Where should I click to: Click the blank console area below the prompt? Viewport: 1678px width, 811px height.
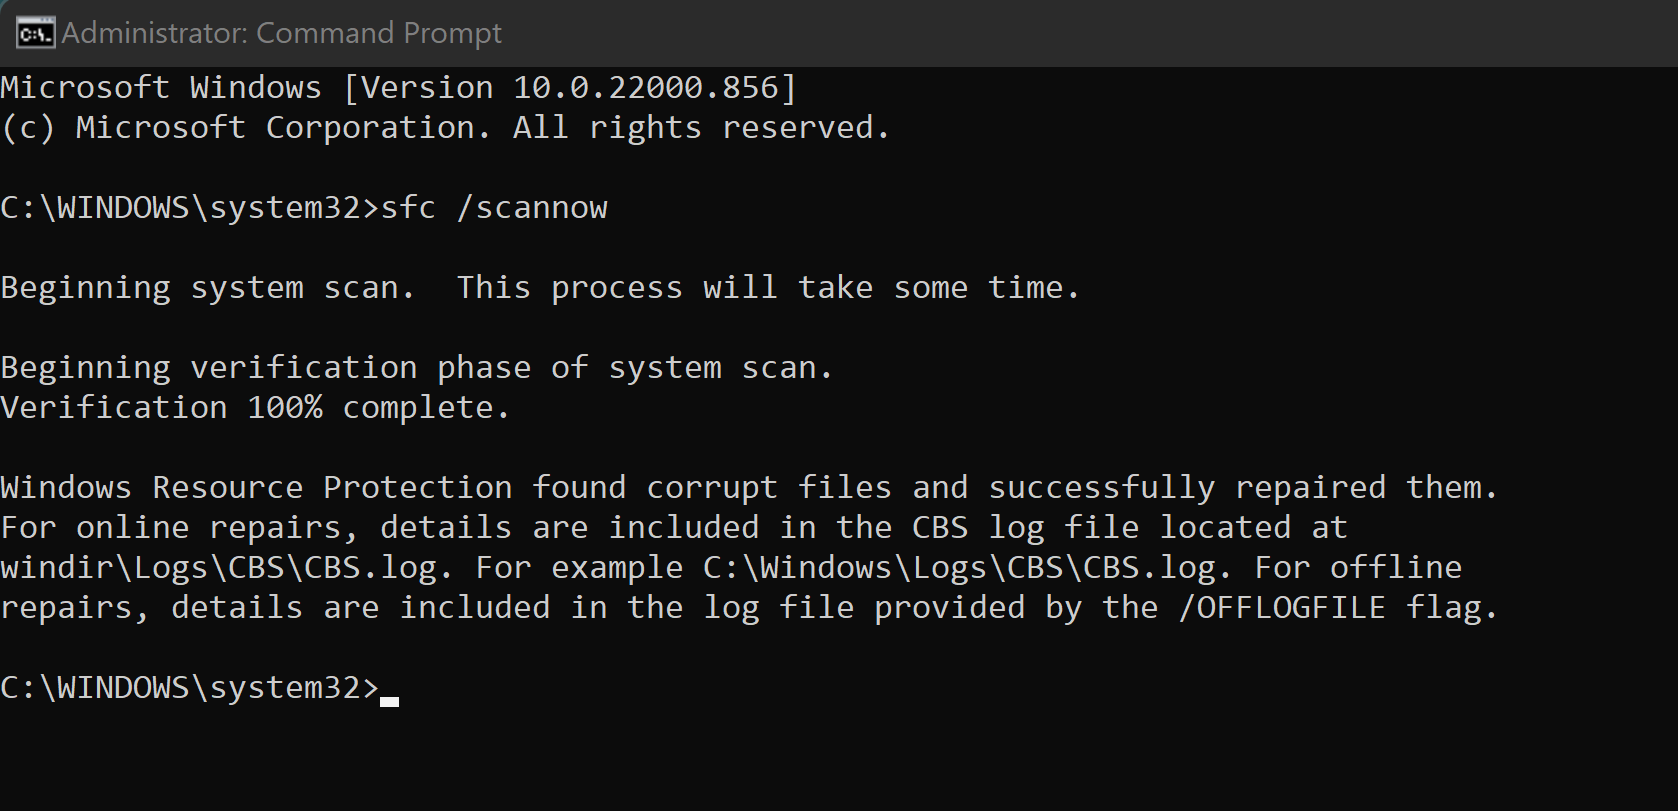[839, 762]
